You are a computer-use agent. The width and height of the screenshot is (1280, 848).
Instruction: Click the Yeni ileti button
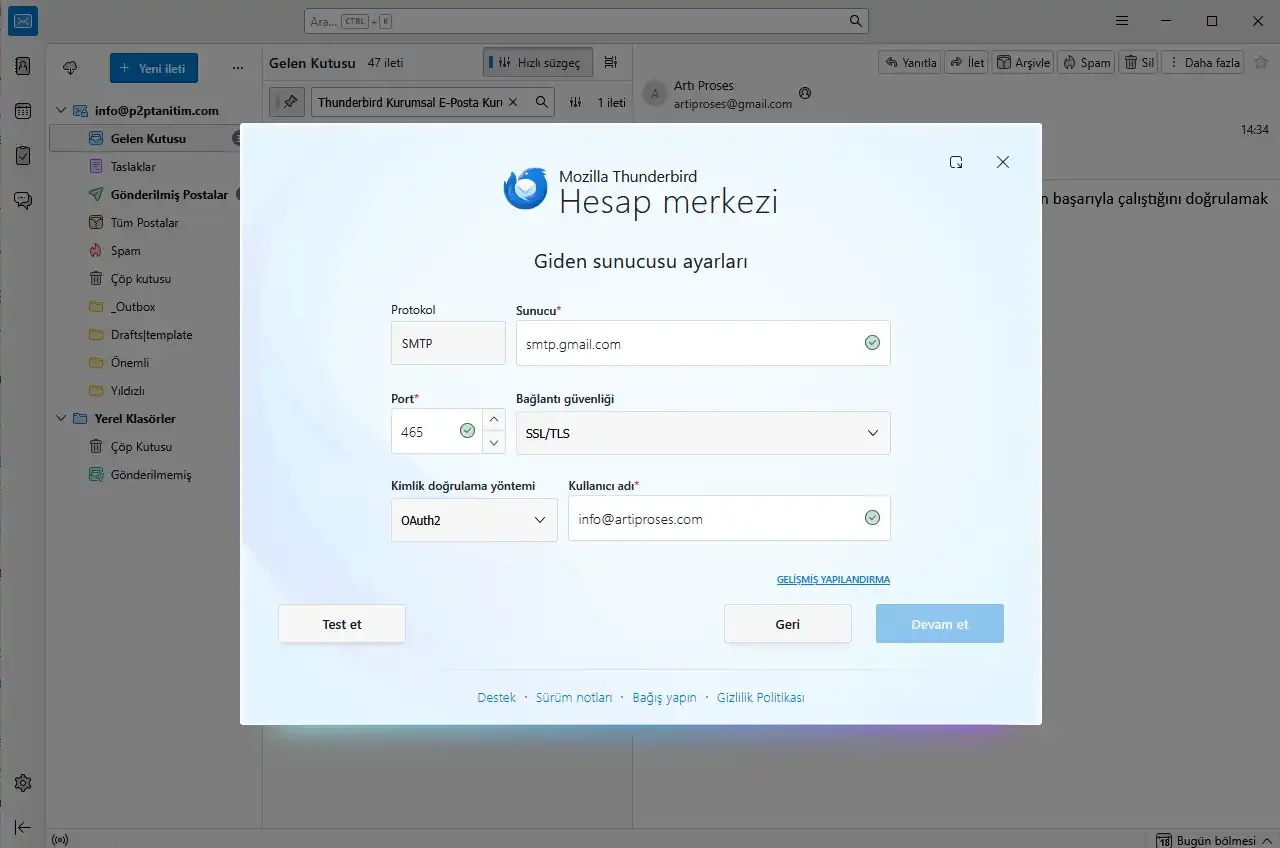(154, 68)
